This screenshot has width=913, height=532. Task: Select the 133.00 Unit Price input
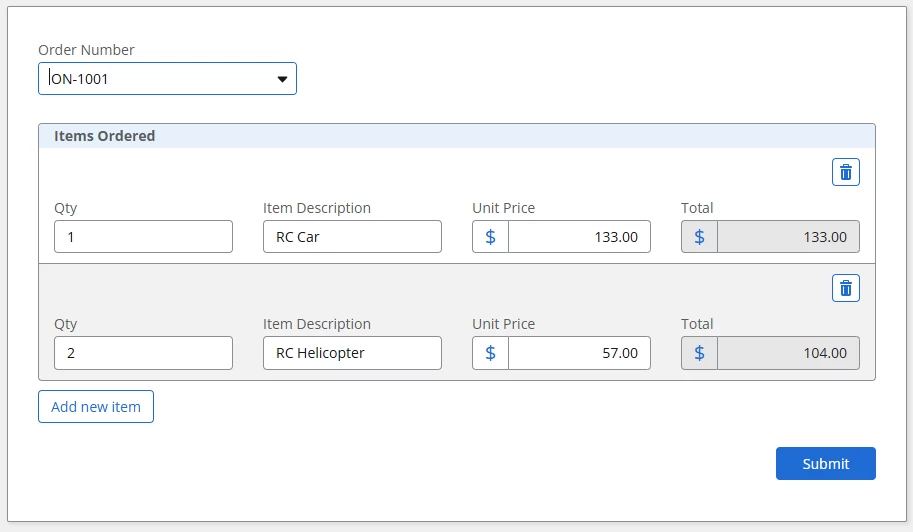point(579,237)
